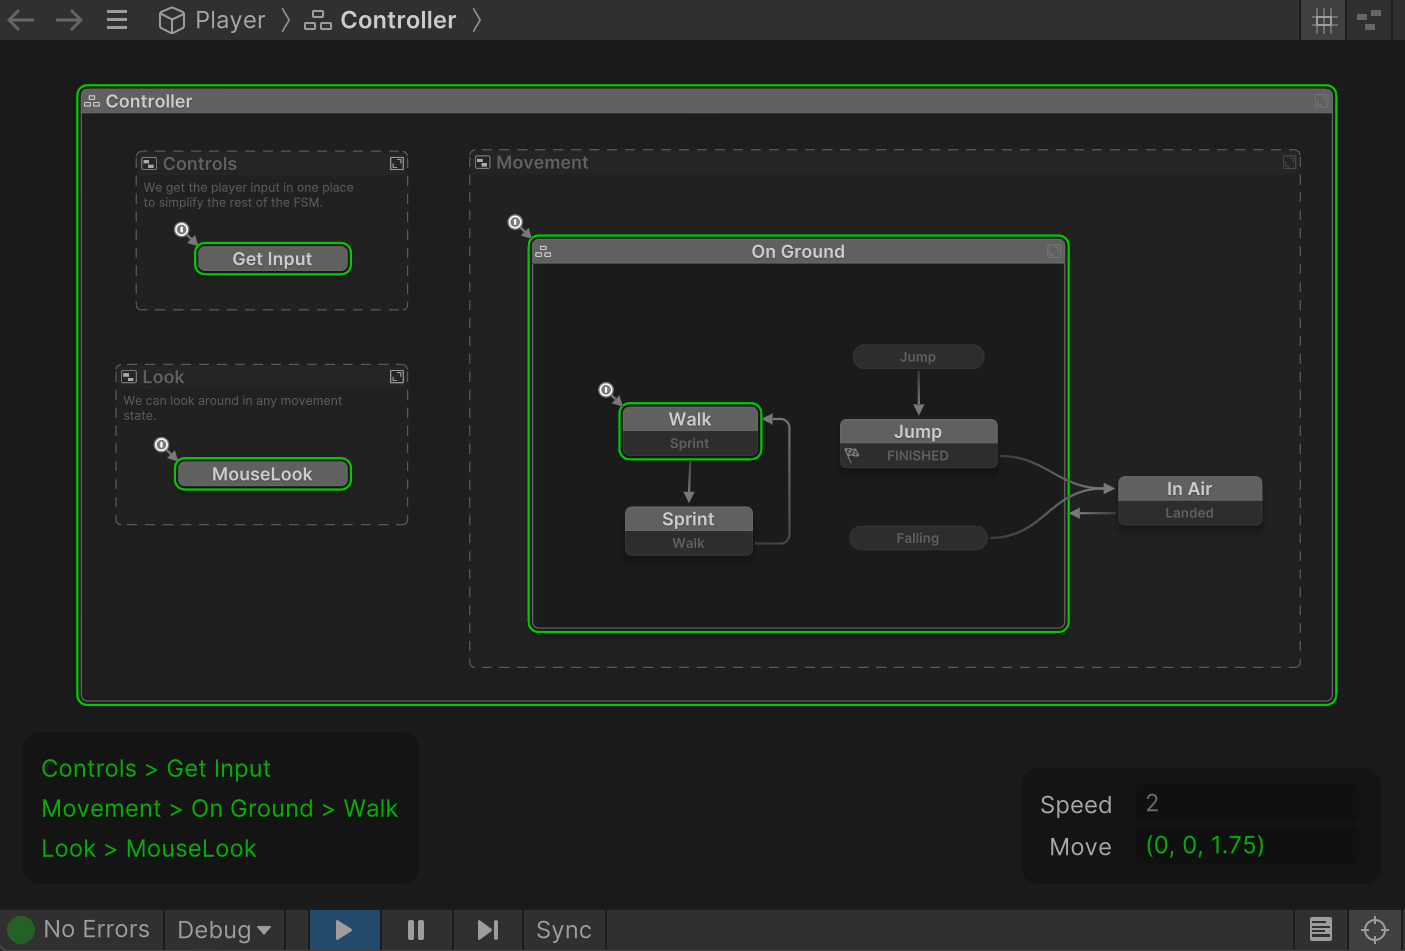Click the crosshair locate icon
The height and width of the screenshot is (951, 1405).
1376,930
